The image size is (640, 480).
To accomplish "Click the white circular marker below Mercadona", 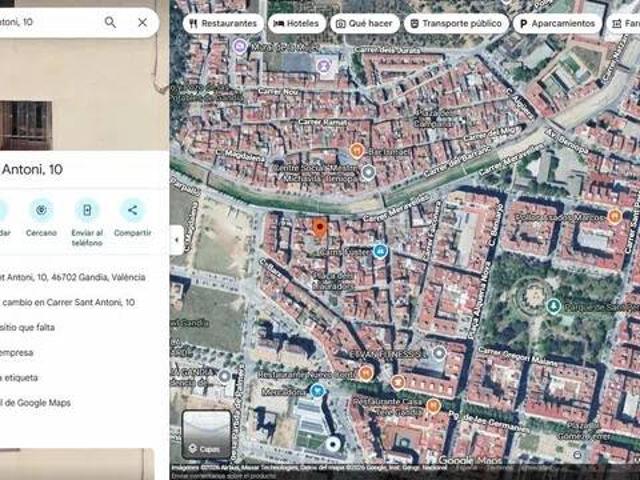I will coord(333,444).
